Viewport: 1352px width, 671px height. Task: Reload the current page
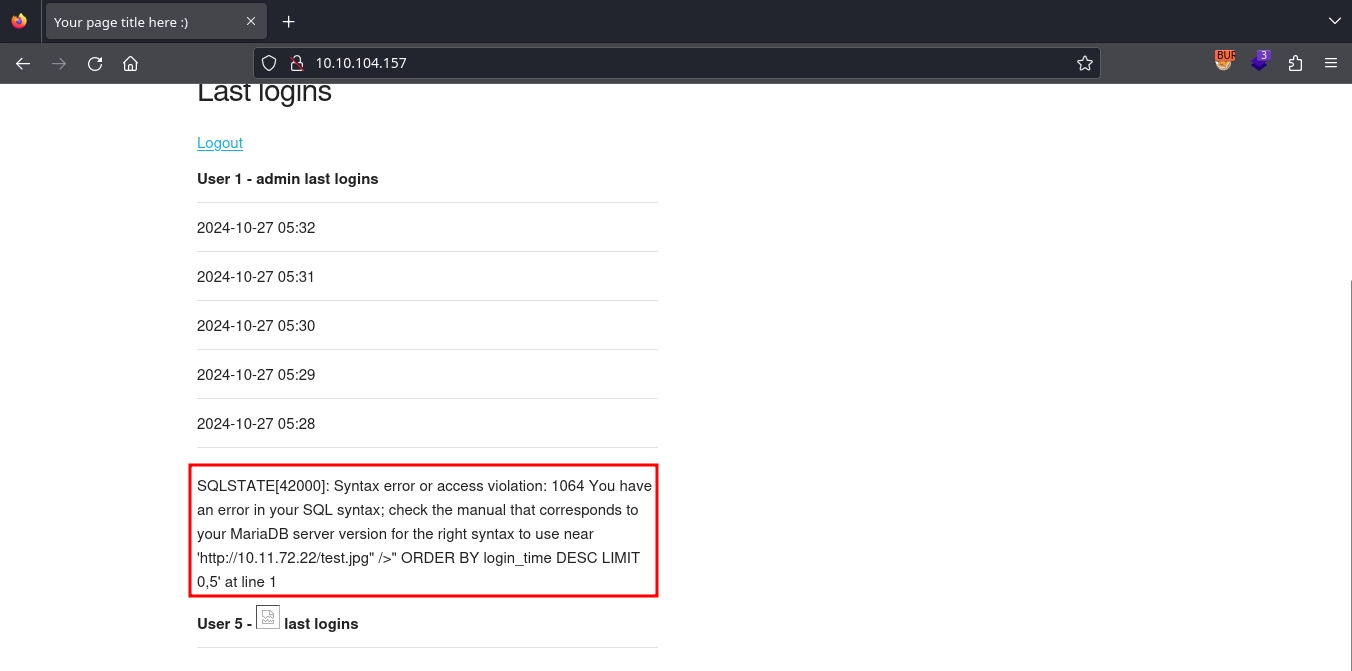pyautogui.click(x=95, y=63)
